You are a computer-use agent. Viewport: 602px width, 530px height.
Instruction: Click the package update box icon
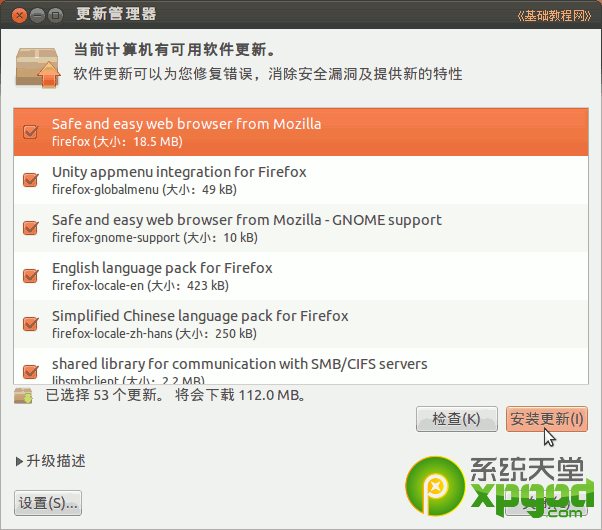tap(38, 68)
